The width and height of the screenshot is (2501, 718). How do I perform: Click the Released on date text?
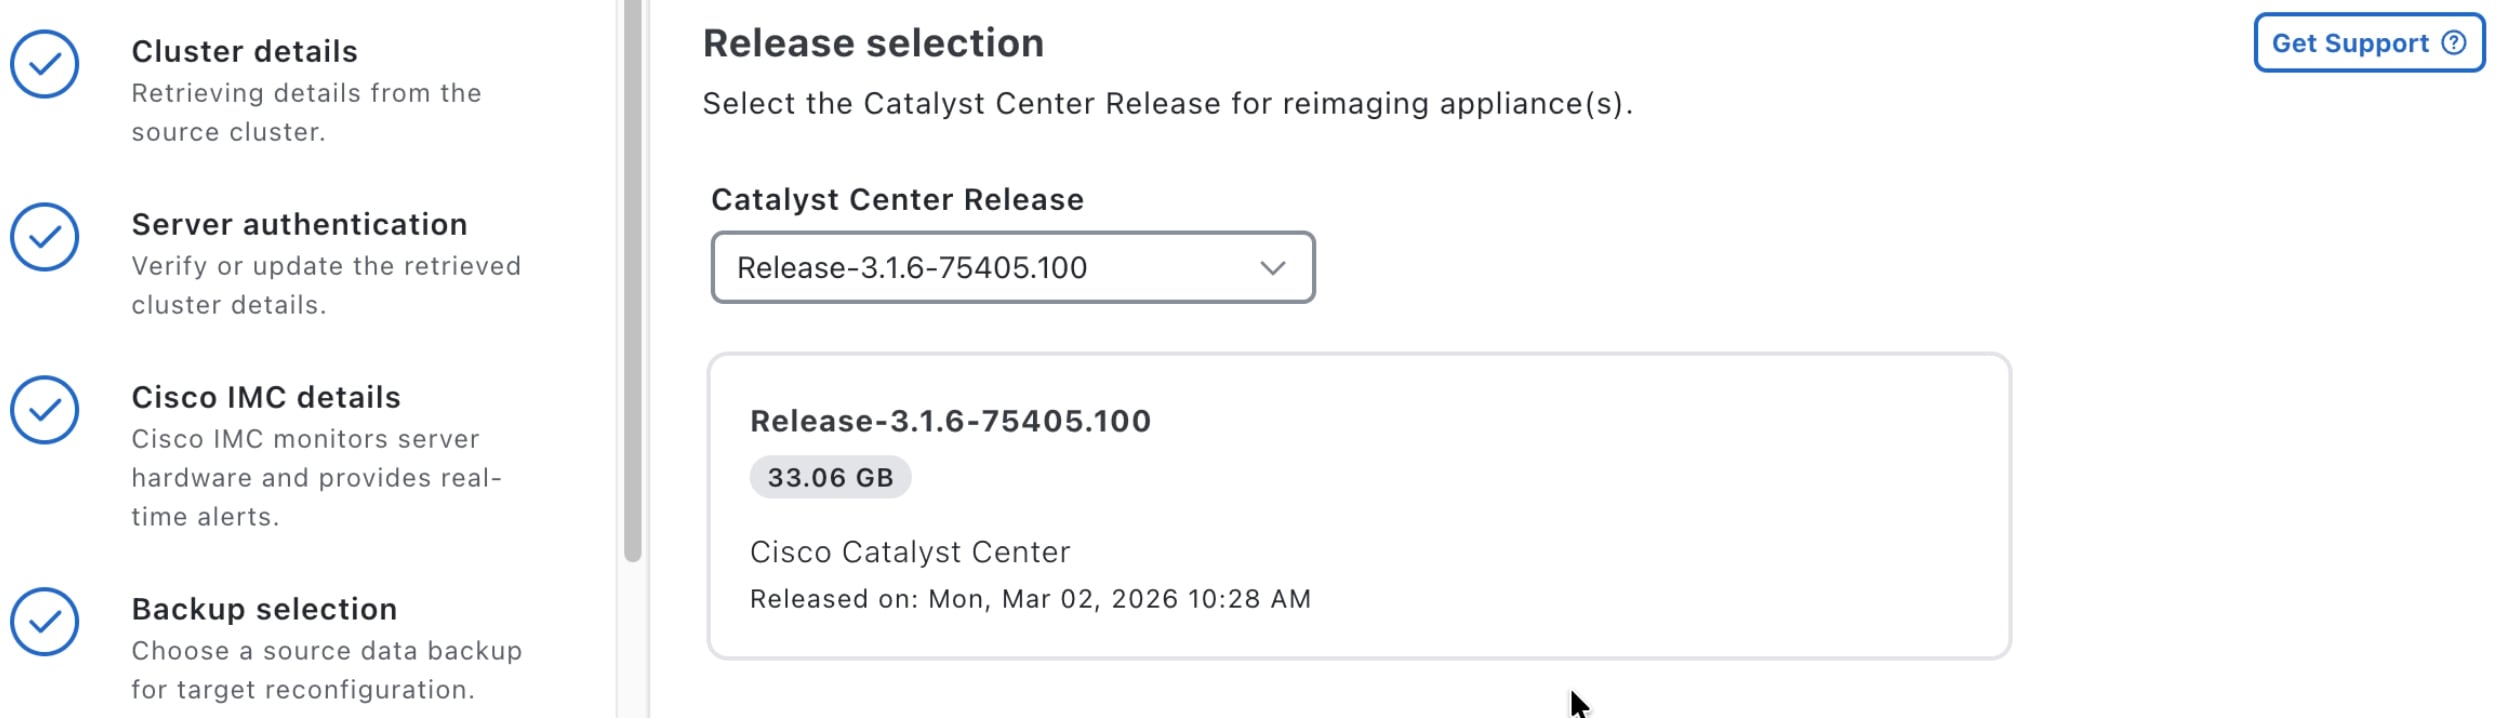(1030, 599)
